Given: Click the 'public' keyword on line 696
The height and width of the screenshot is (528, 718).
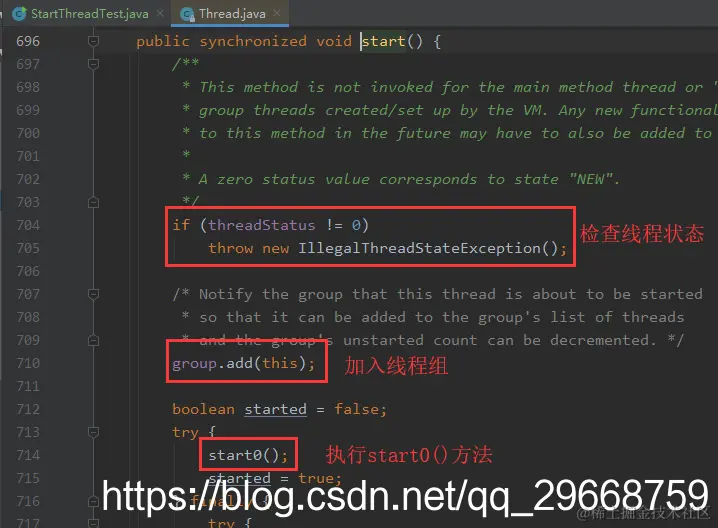Looking at the screenshot, I should 163,41.
